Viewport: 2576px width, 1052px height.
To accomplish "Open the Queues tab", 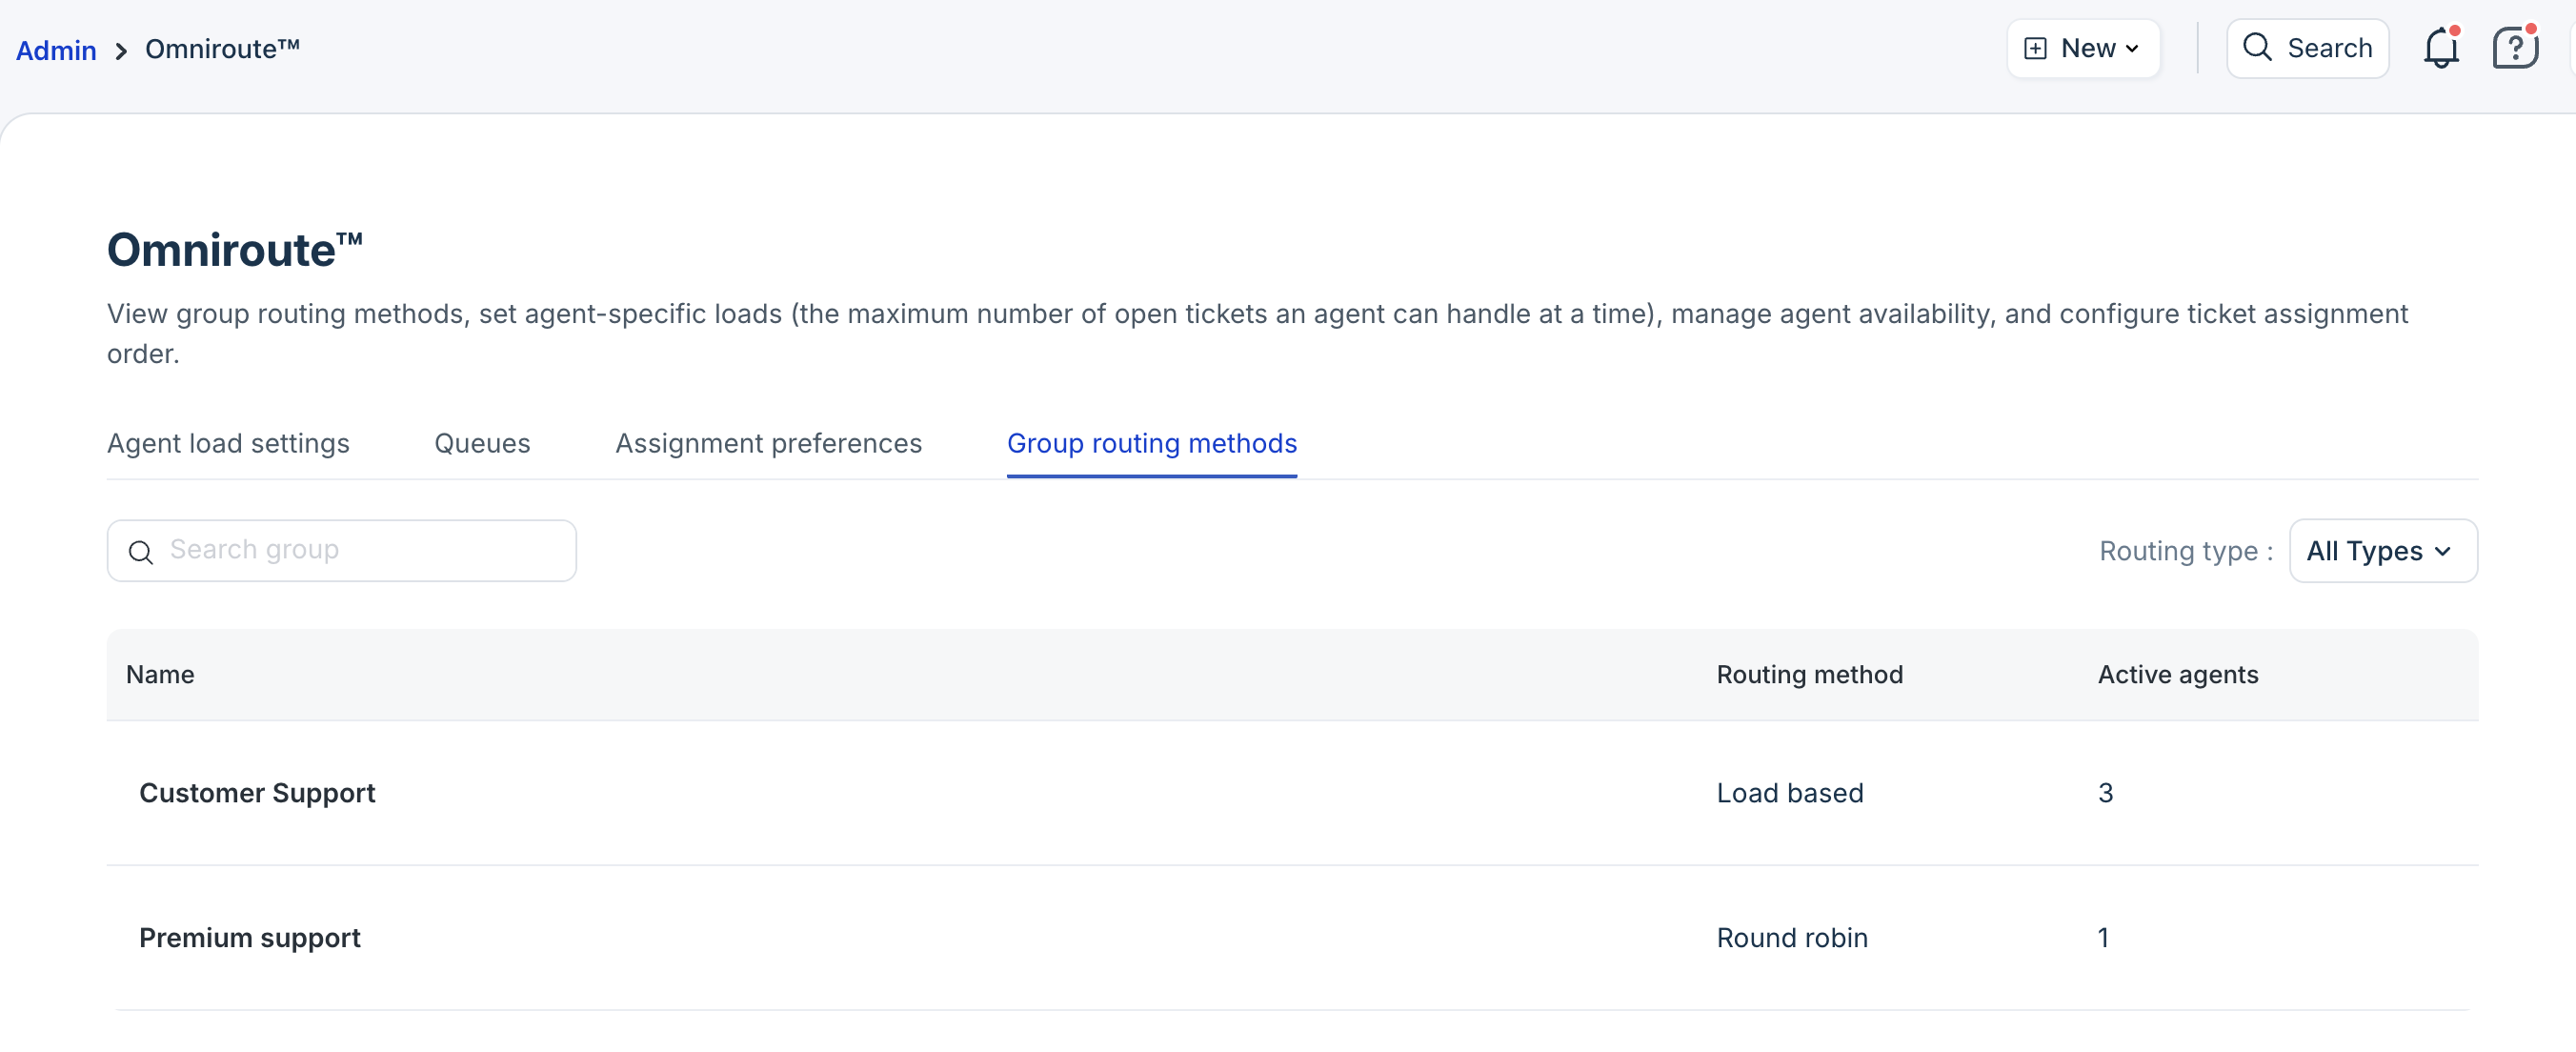I will (x=482, y=443).
